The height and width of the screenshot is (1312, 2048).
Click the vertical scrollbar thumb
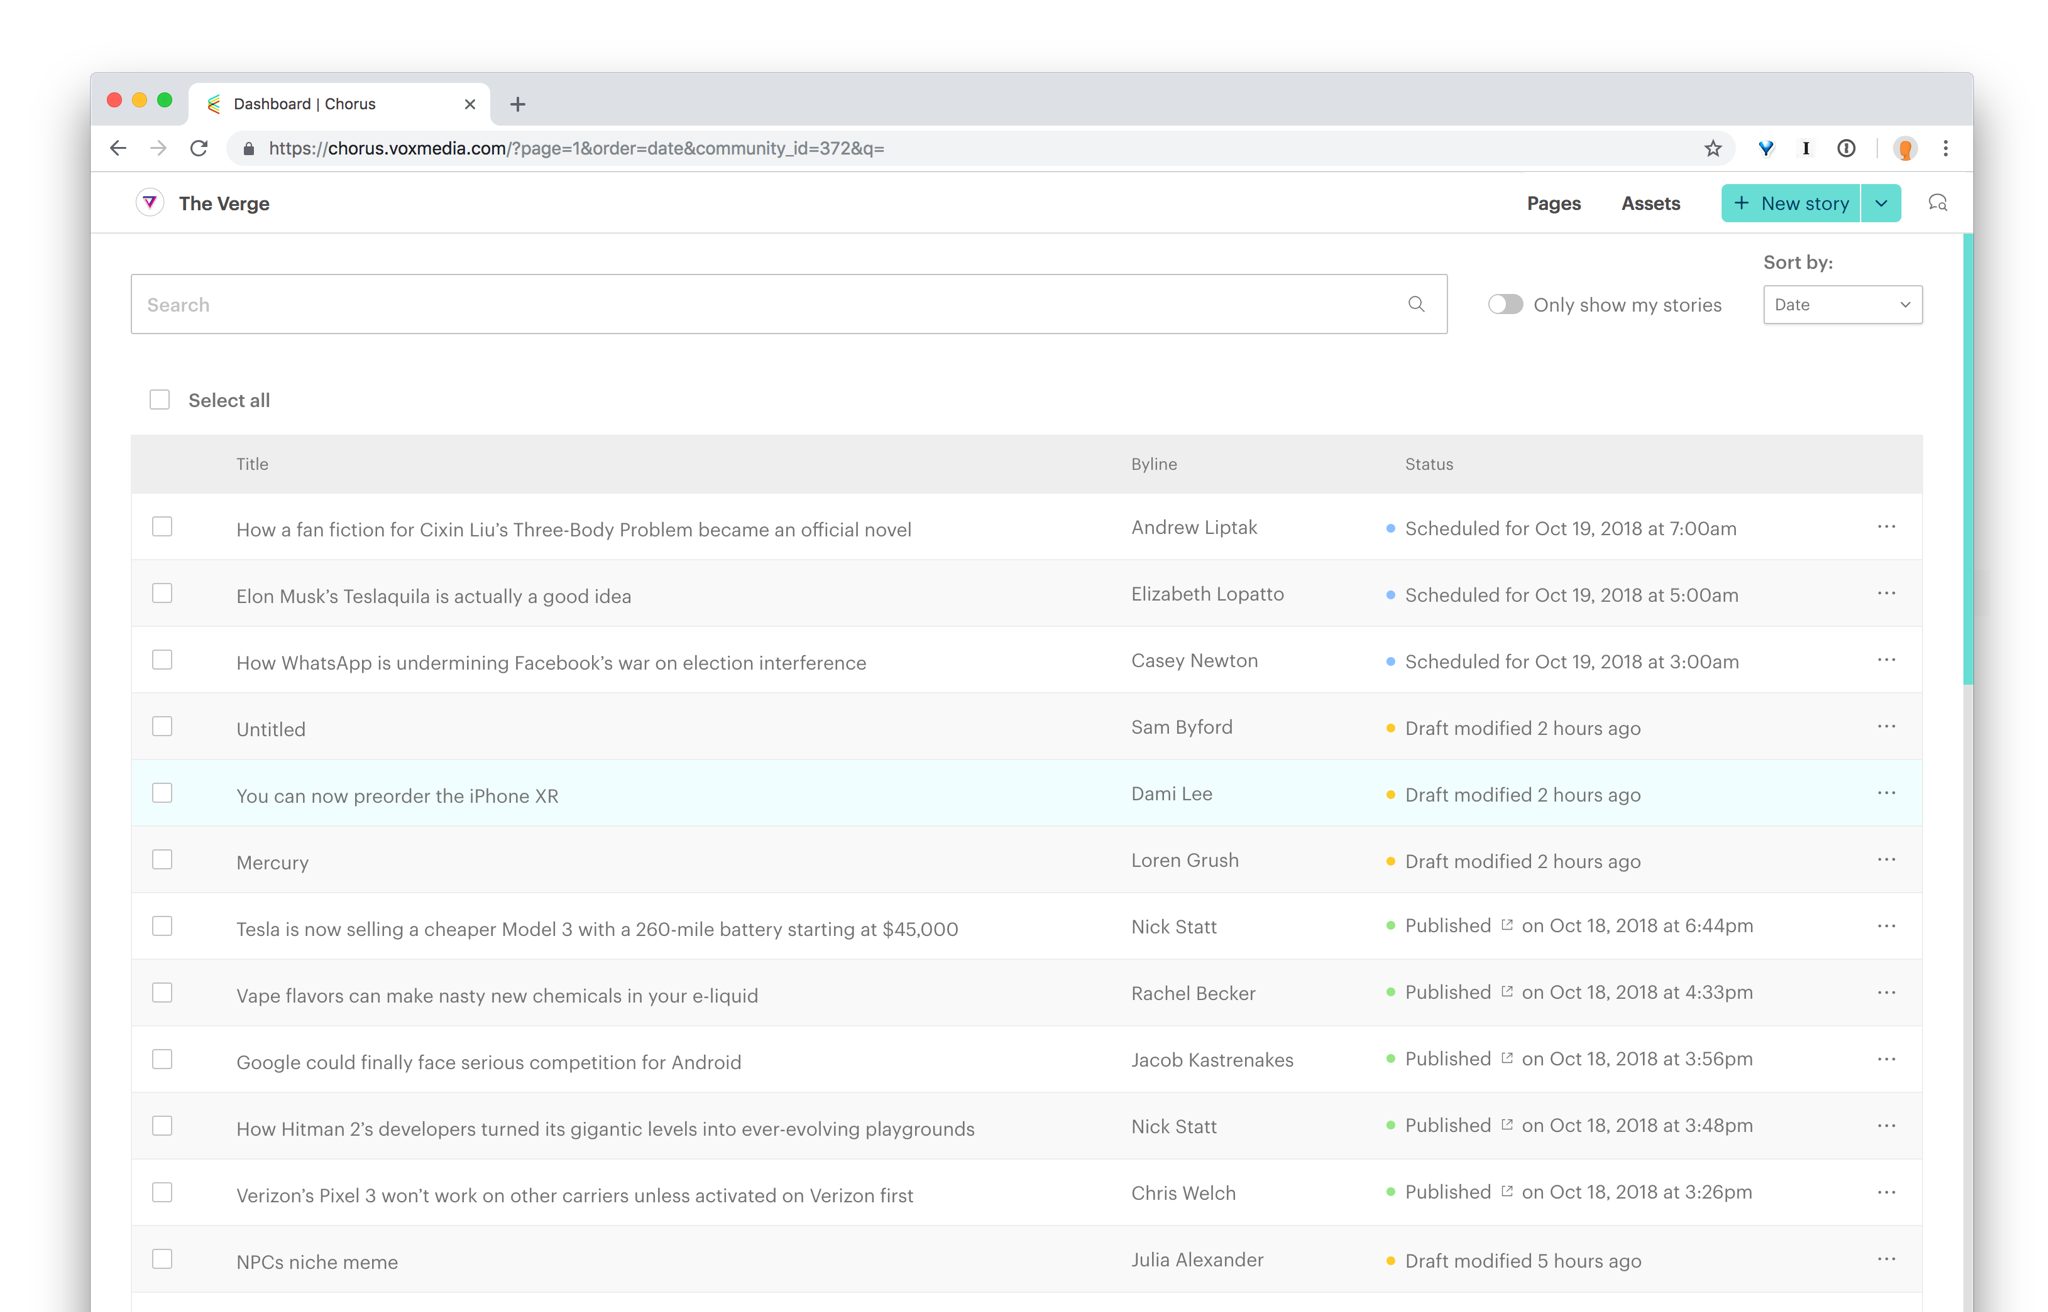(x=1967, y=460)
